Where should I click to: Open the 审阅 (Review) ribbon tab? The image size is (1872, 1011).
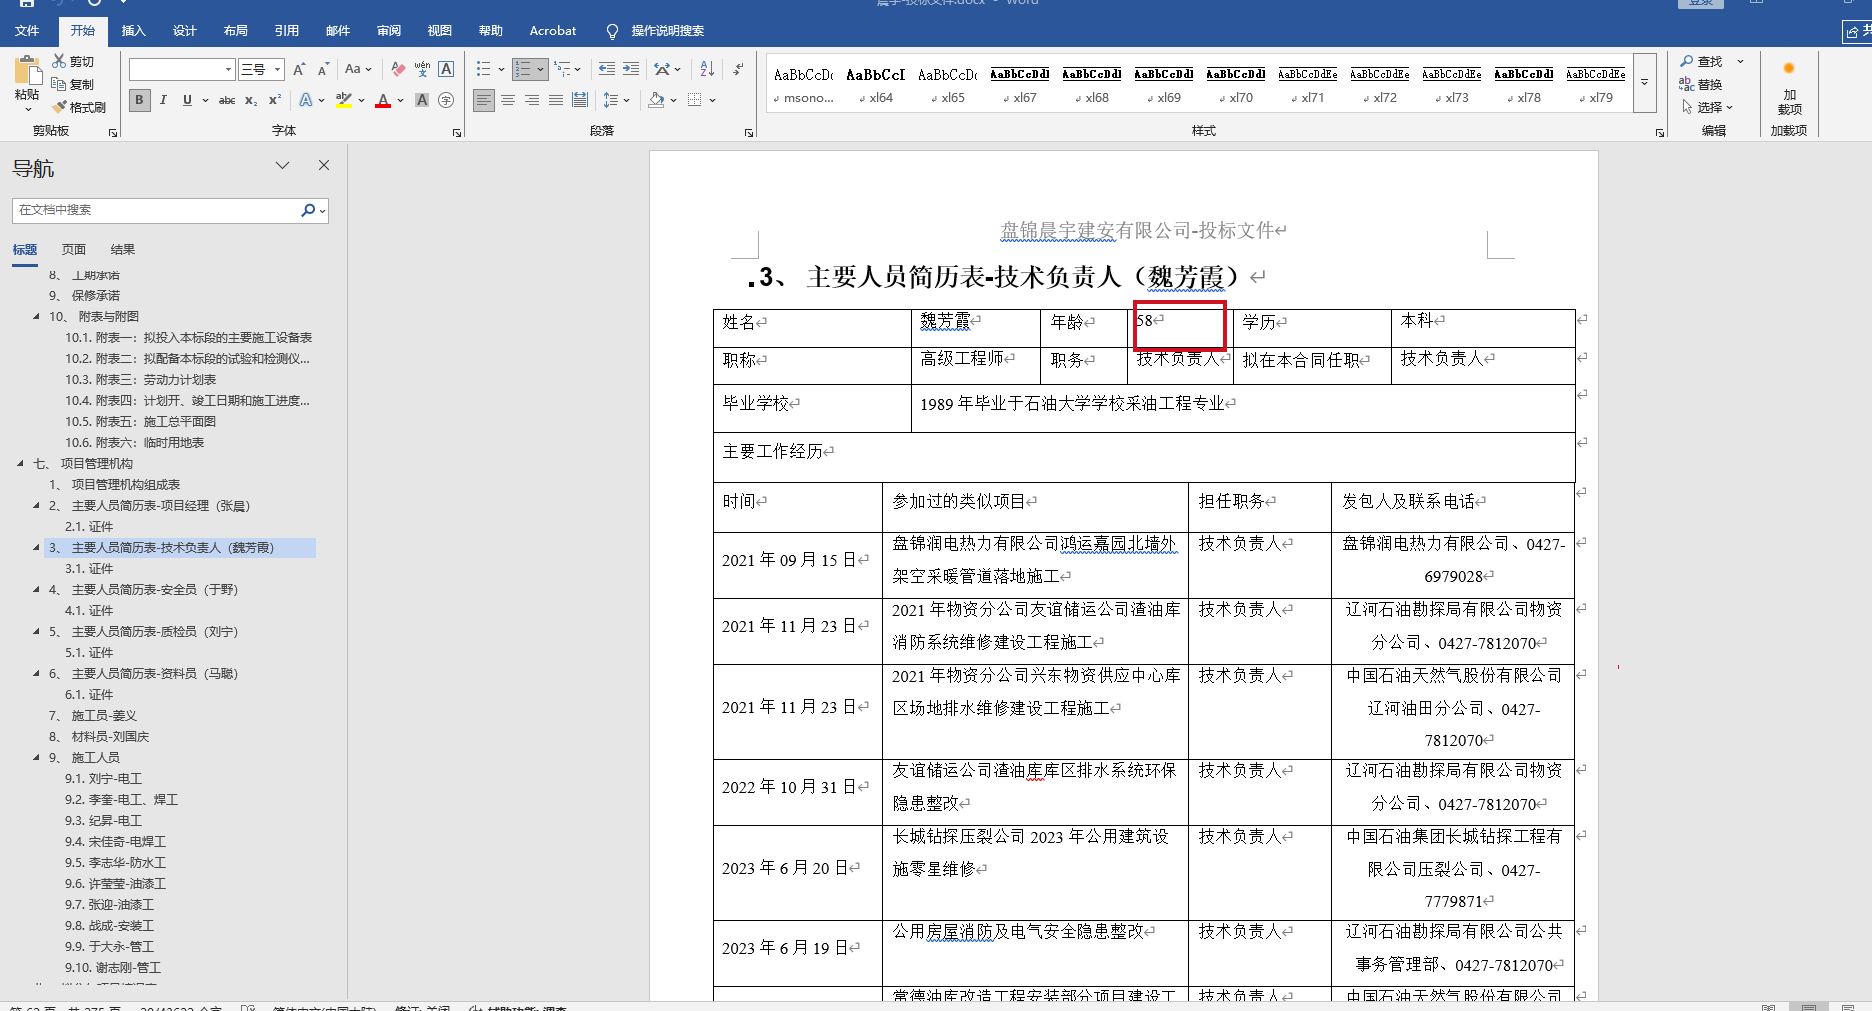pyautogui.click(x=389, y=31)
